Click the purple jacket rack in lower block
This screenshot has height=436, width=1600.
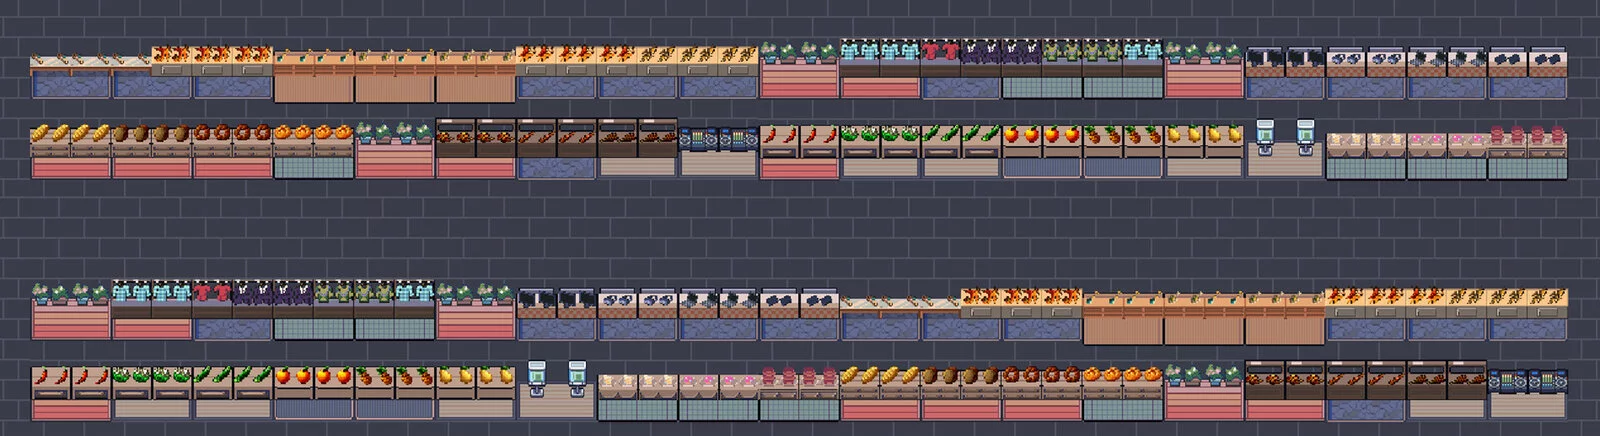pos(273,310)
